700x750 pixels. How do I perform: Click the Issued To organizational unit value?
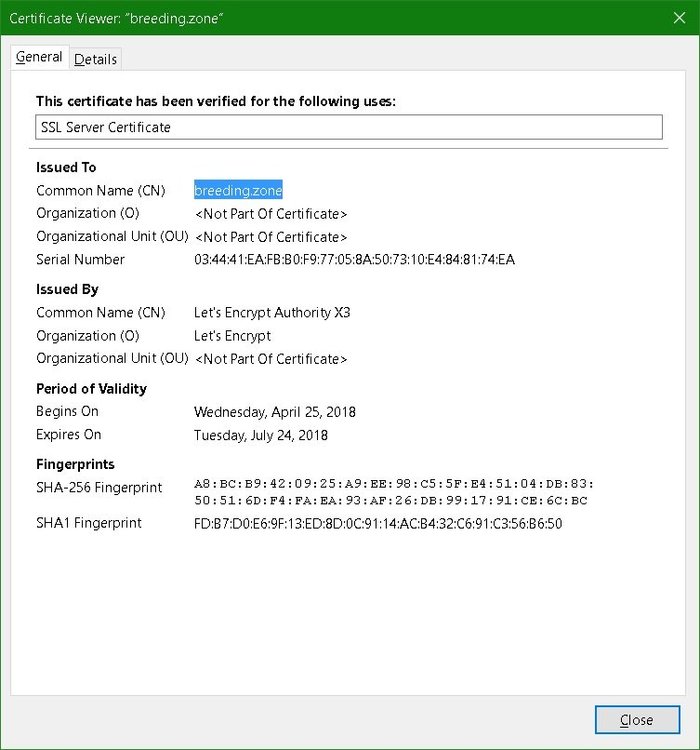pyautogui.click(x=270, y=237)
